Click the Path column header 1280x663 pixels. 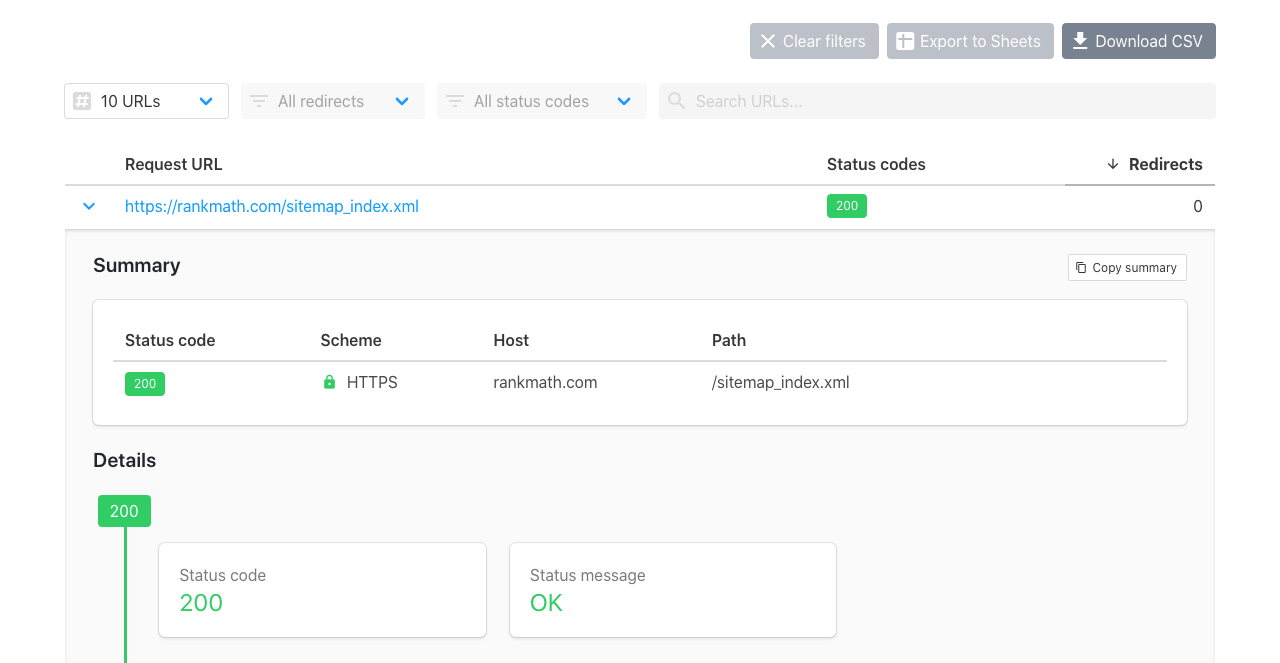pyautogui.click(x=729, y=340)
